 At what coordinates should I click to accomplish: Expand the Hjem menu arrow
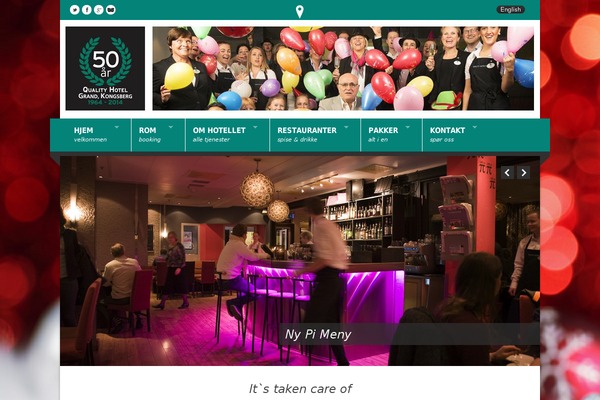tap(117, 127)
